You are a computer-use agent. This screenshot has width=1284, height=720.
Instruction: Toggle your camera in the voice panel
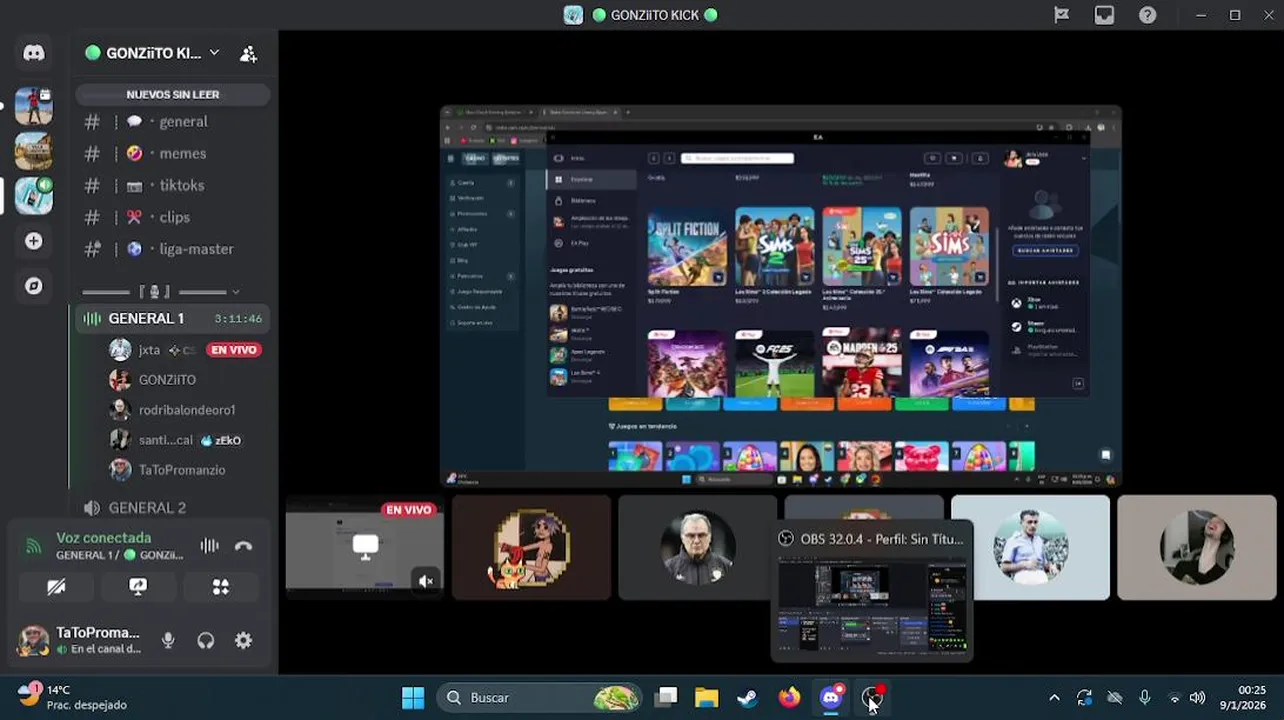(x=56, y=587)
